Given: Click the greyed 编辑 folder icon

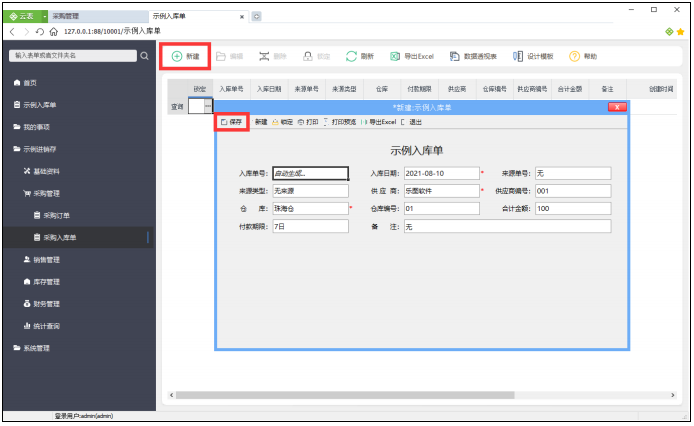Looking at the screenshot, I should coord(221,56).
